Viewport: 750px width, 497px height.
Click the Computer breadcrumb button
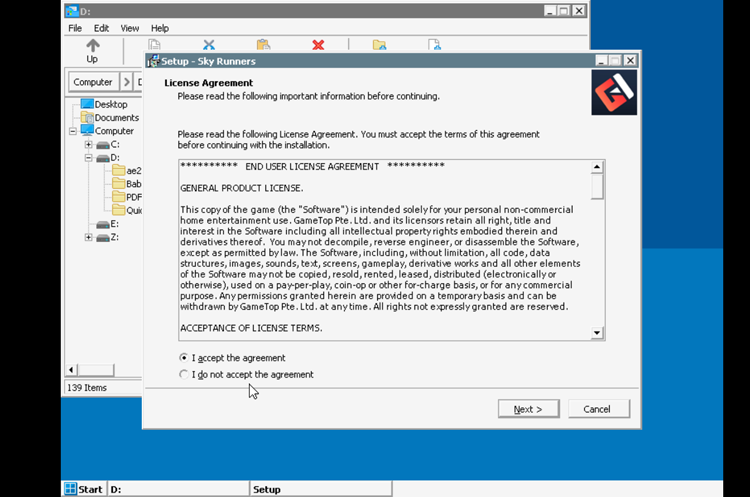[x=93, y=82]
